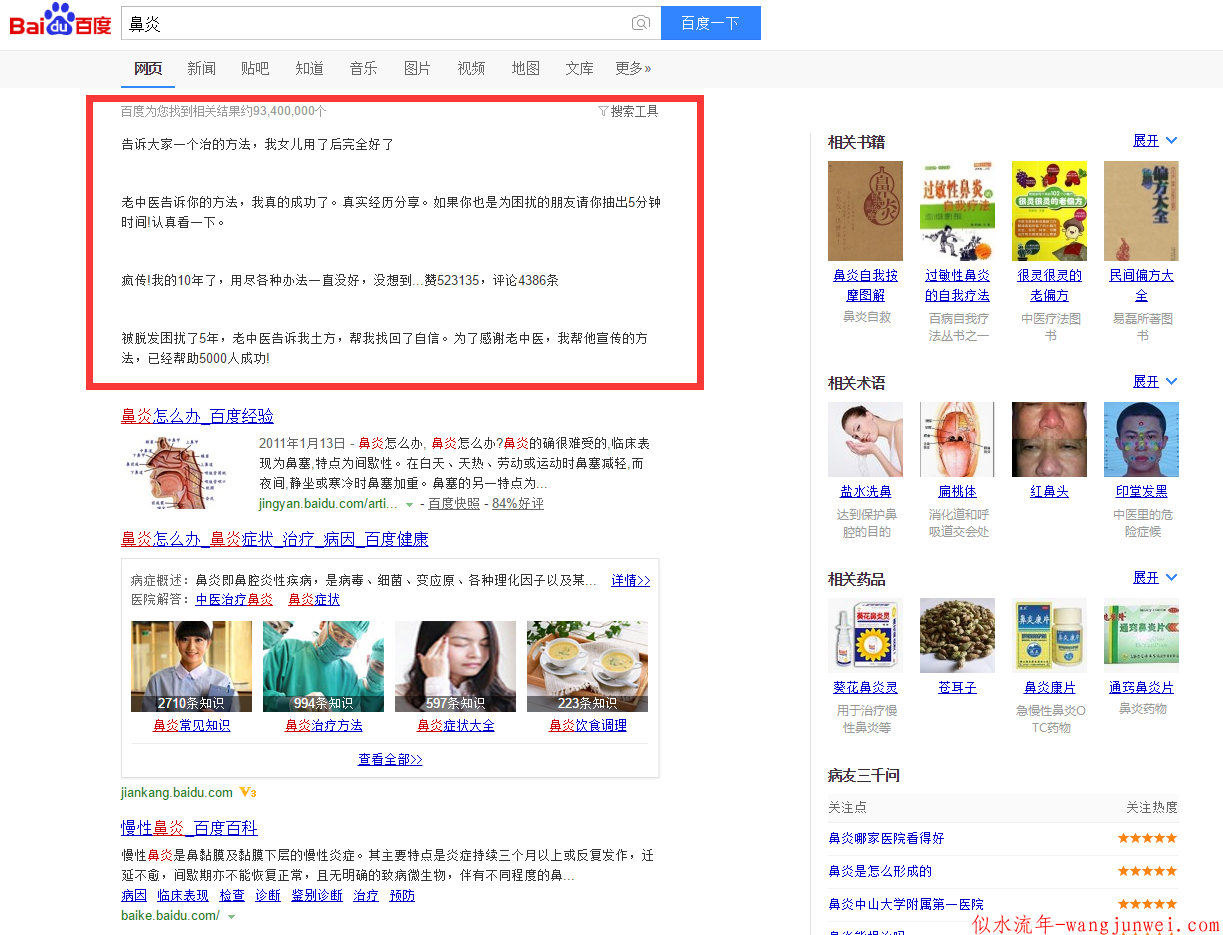Screen dimensions: 1223x935
Task: Click the 详情>> link
Action: pyautogui.click(x=631, y=580)
